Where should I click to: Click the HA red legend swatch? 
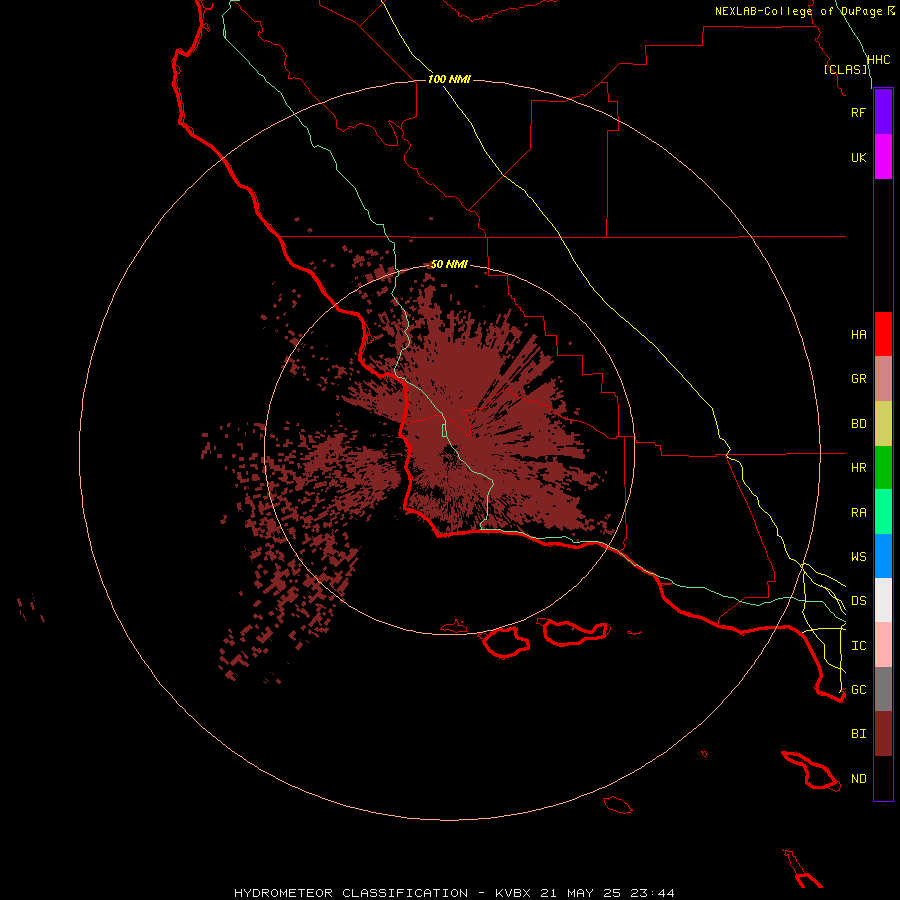point(883,334)
